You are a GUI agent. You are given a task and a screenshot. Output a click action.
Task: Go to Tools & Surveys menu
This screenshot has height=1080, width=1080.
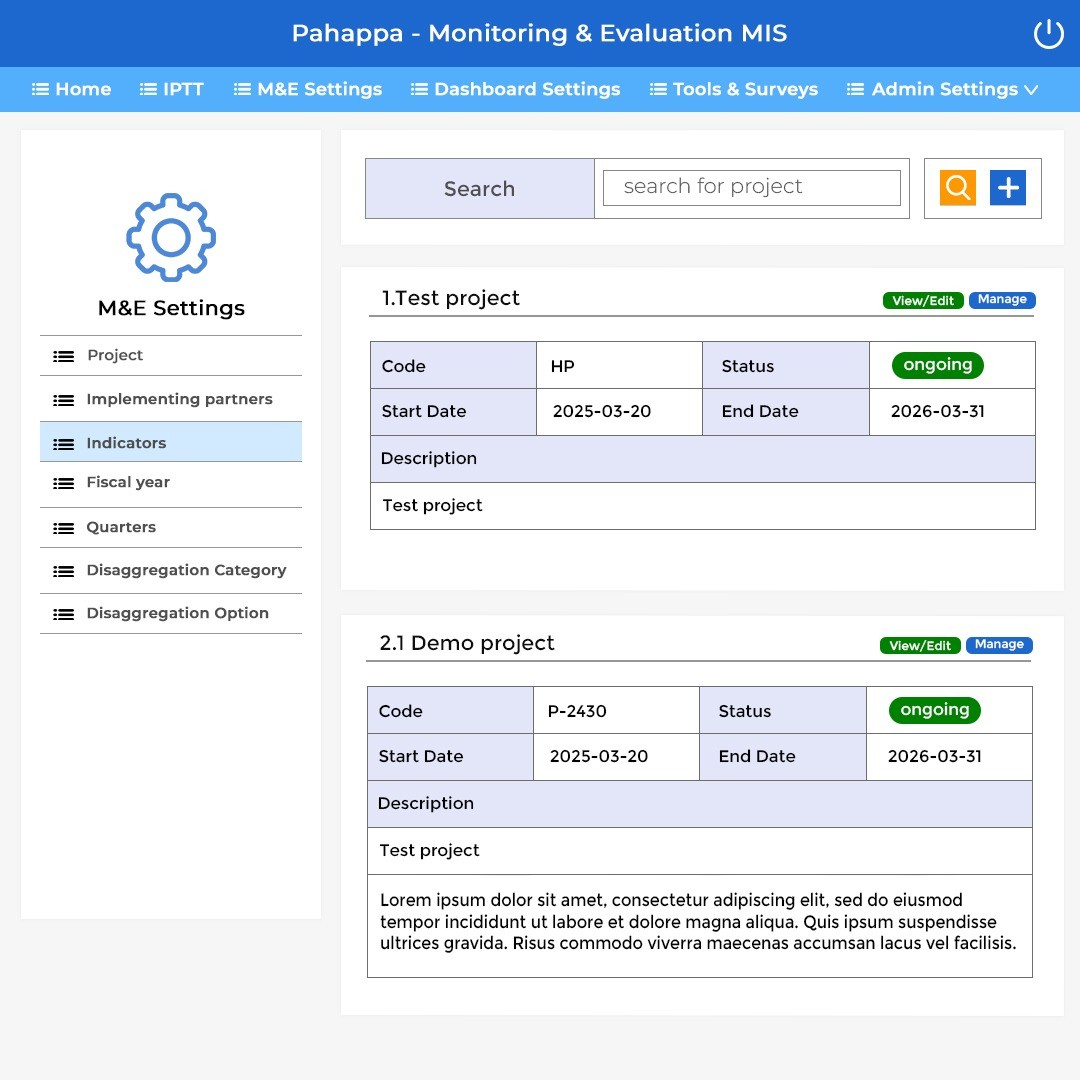click(734, 89)
